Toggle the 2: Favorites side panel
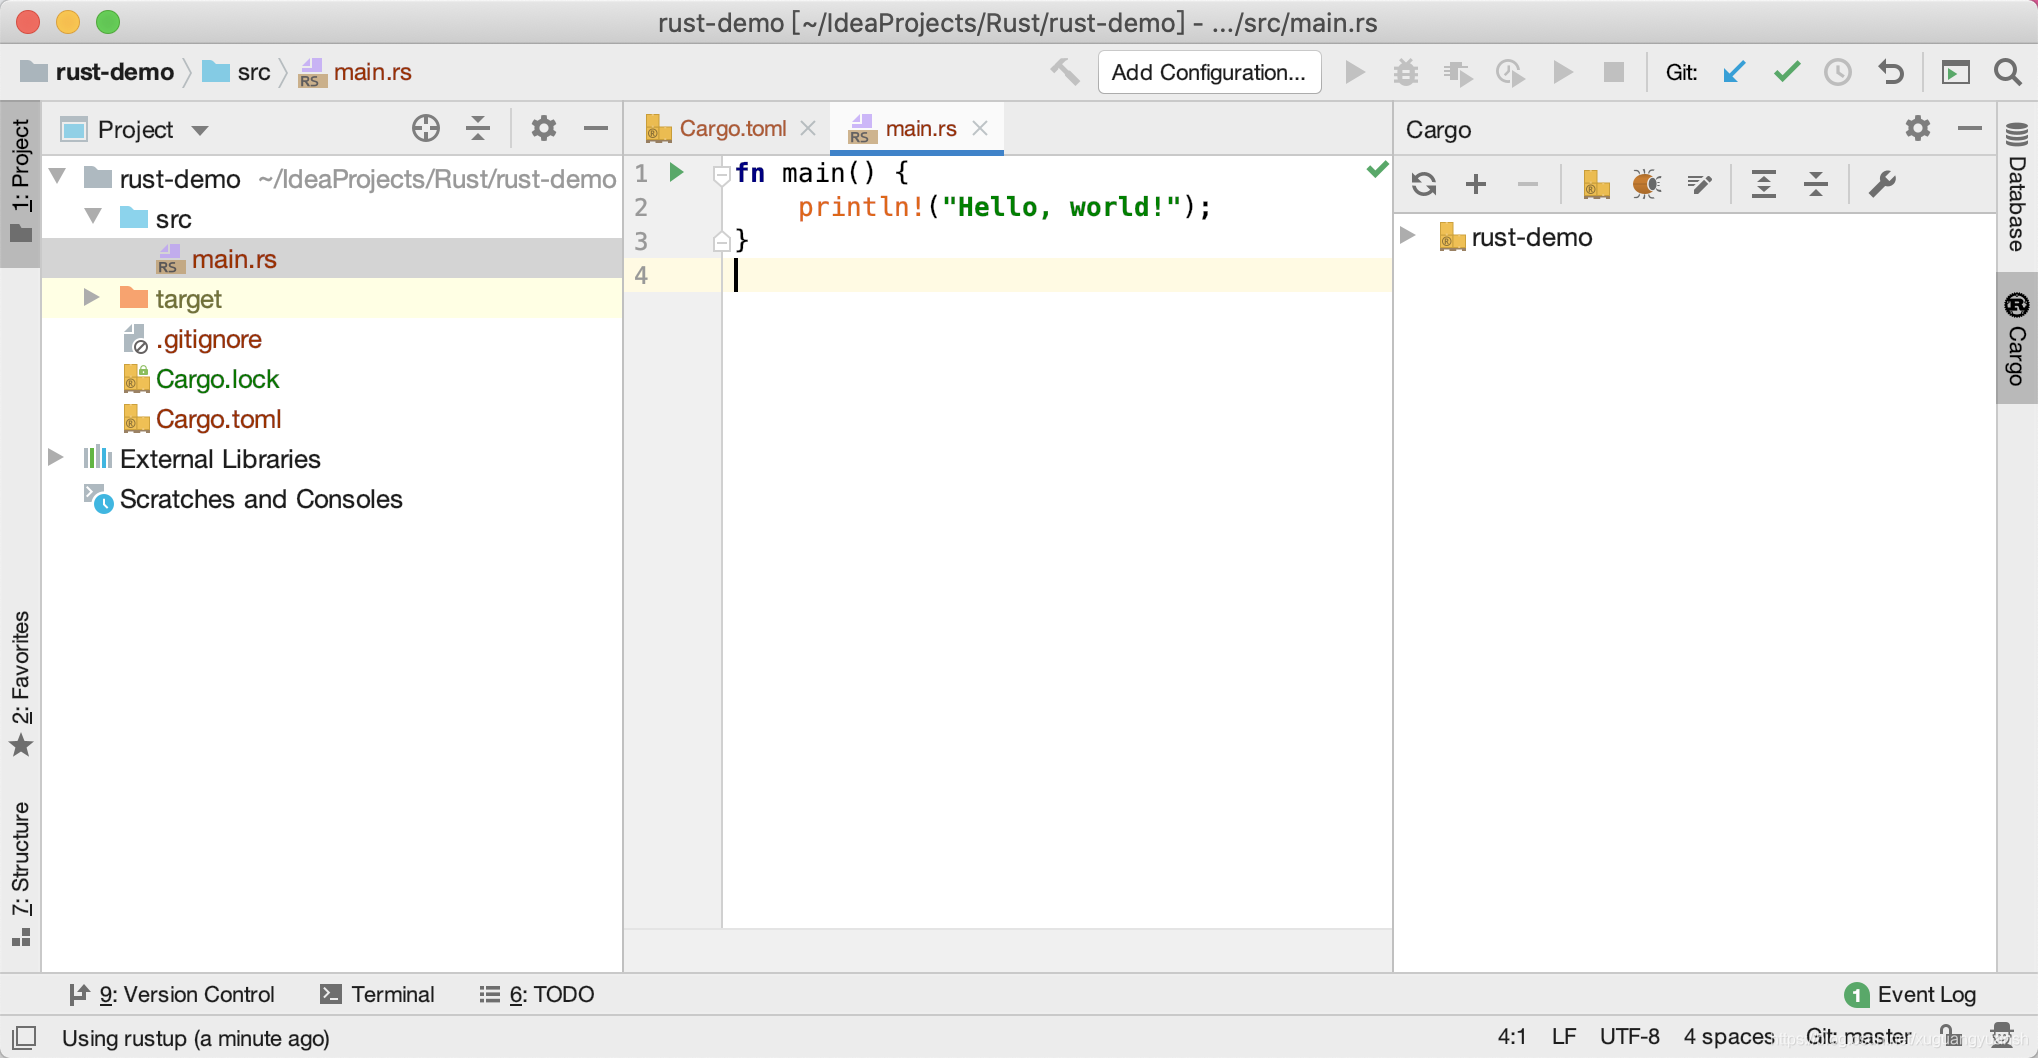 tap(20, 684)
